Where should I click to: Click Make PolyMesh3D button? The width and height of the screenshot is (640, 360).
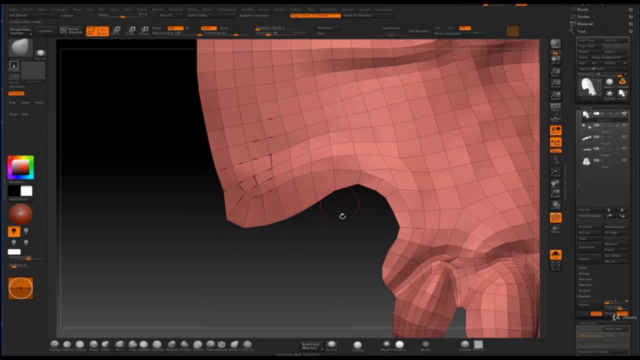tap(609, 58)
